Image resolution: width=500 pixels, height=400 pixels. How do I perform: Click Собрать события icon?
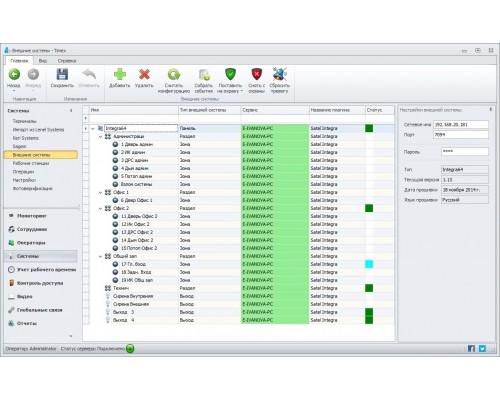[204, 75]
